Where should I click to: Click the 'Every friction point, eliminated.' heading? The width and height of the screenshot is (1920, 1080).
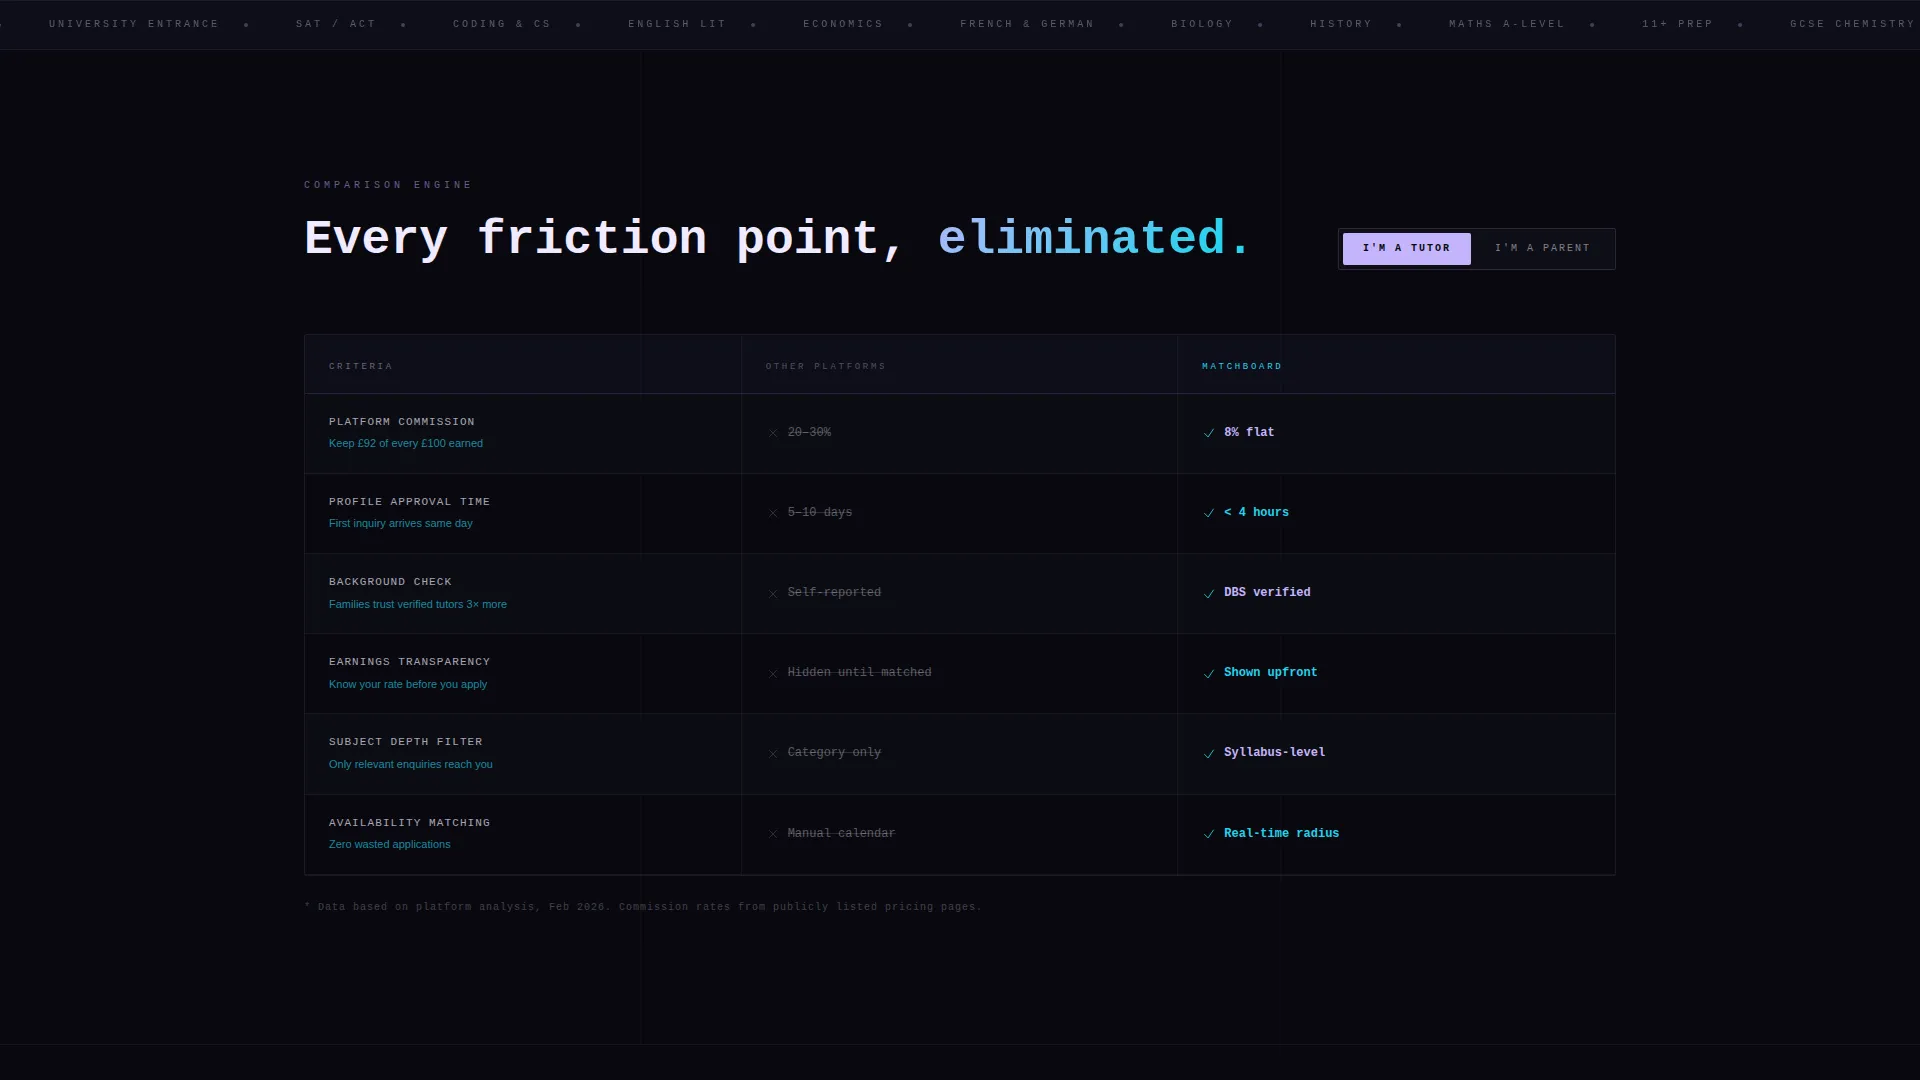(777, 239)
